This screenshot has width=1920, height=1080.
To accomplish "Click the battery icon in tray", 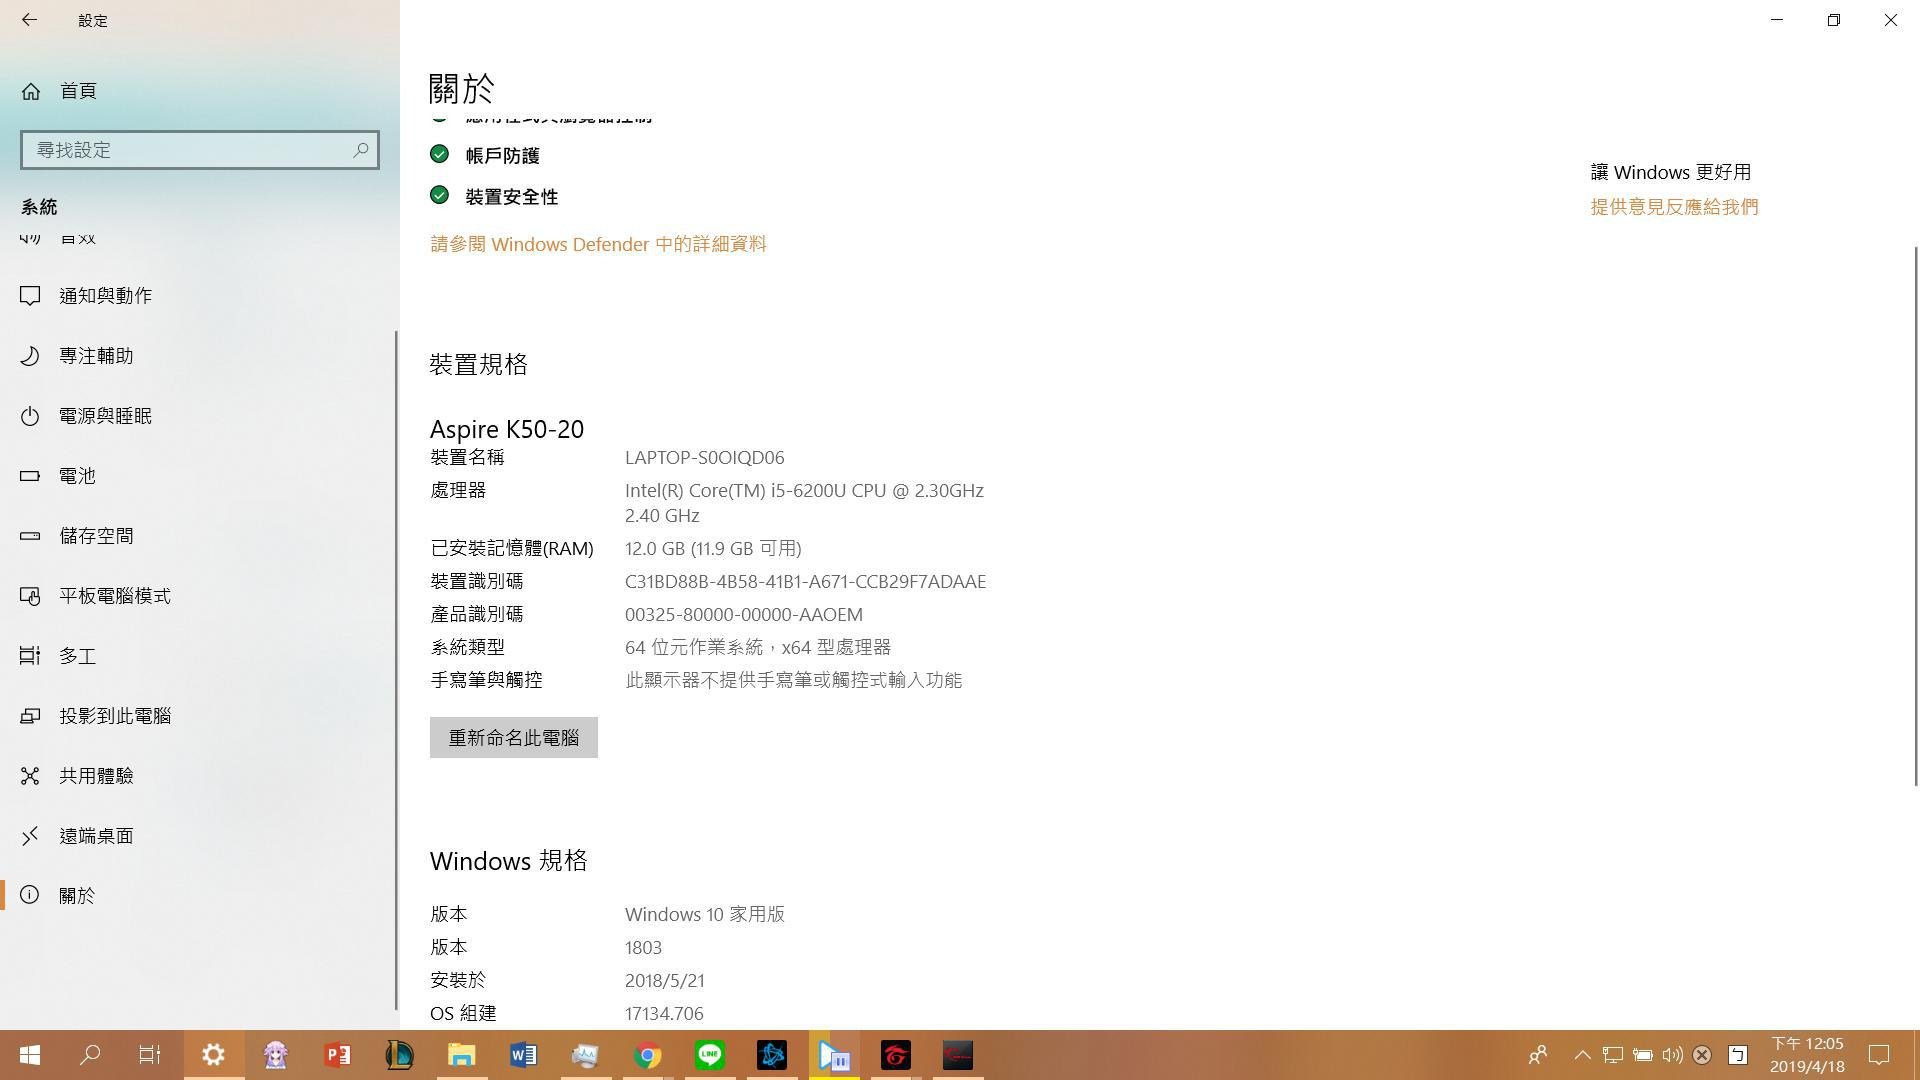I will [x=1642, y=1055].
